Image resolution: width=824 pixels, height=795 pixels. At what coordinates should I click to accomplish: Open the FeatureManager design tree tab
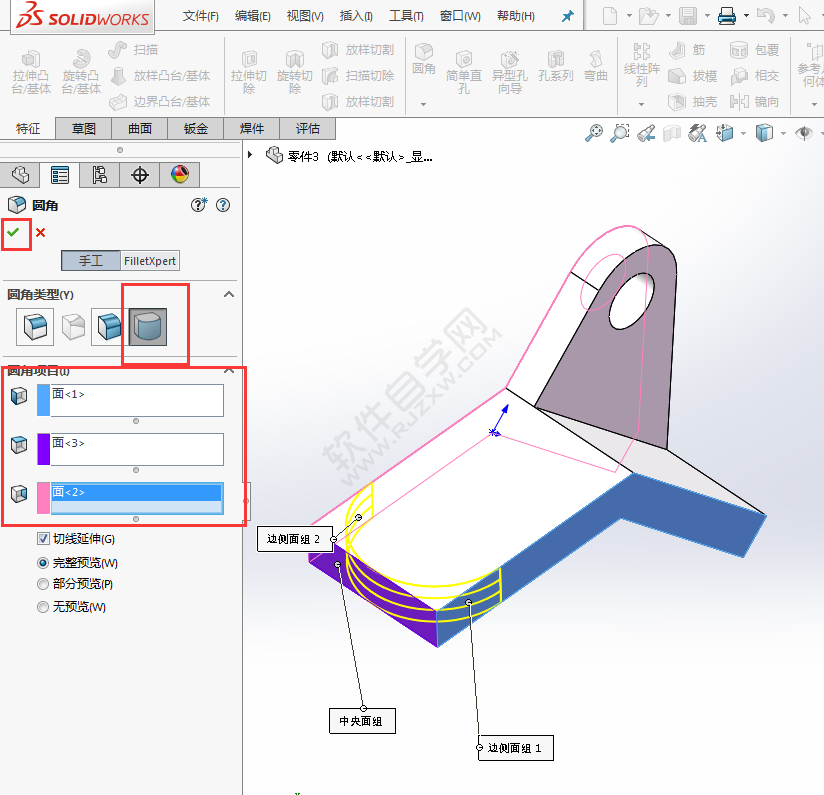tap(20, 175)
